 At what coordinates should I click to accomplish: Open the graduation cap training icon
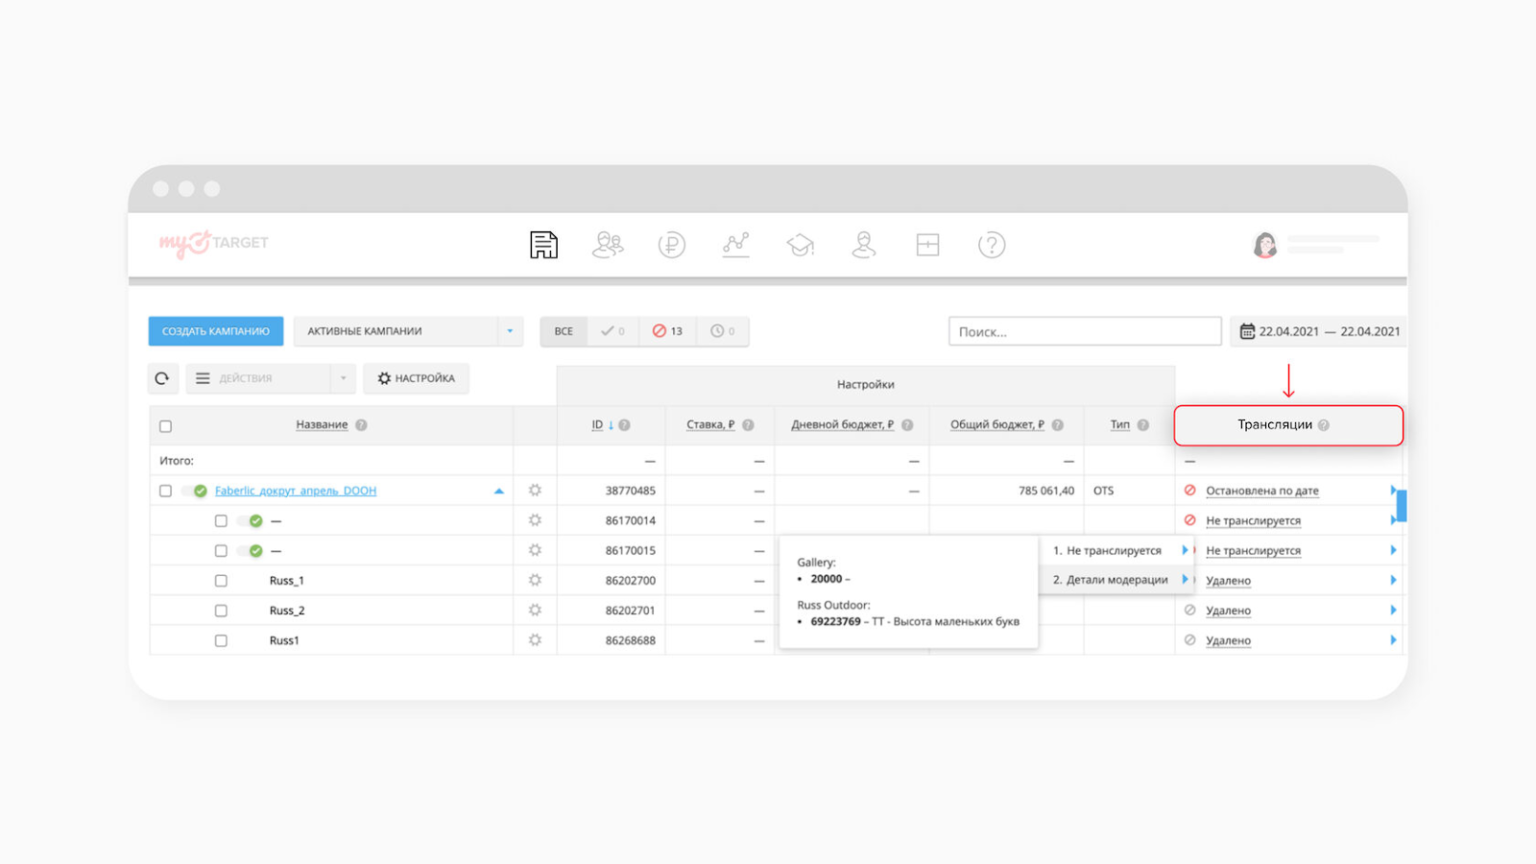pos(800,245)
